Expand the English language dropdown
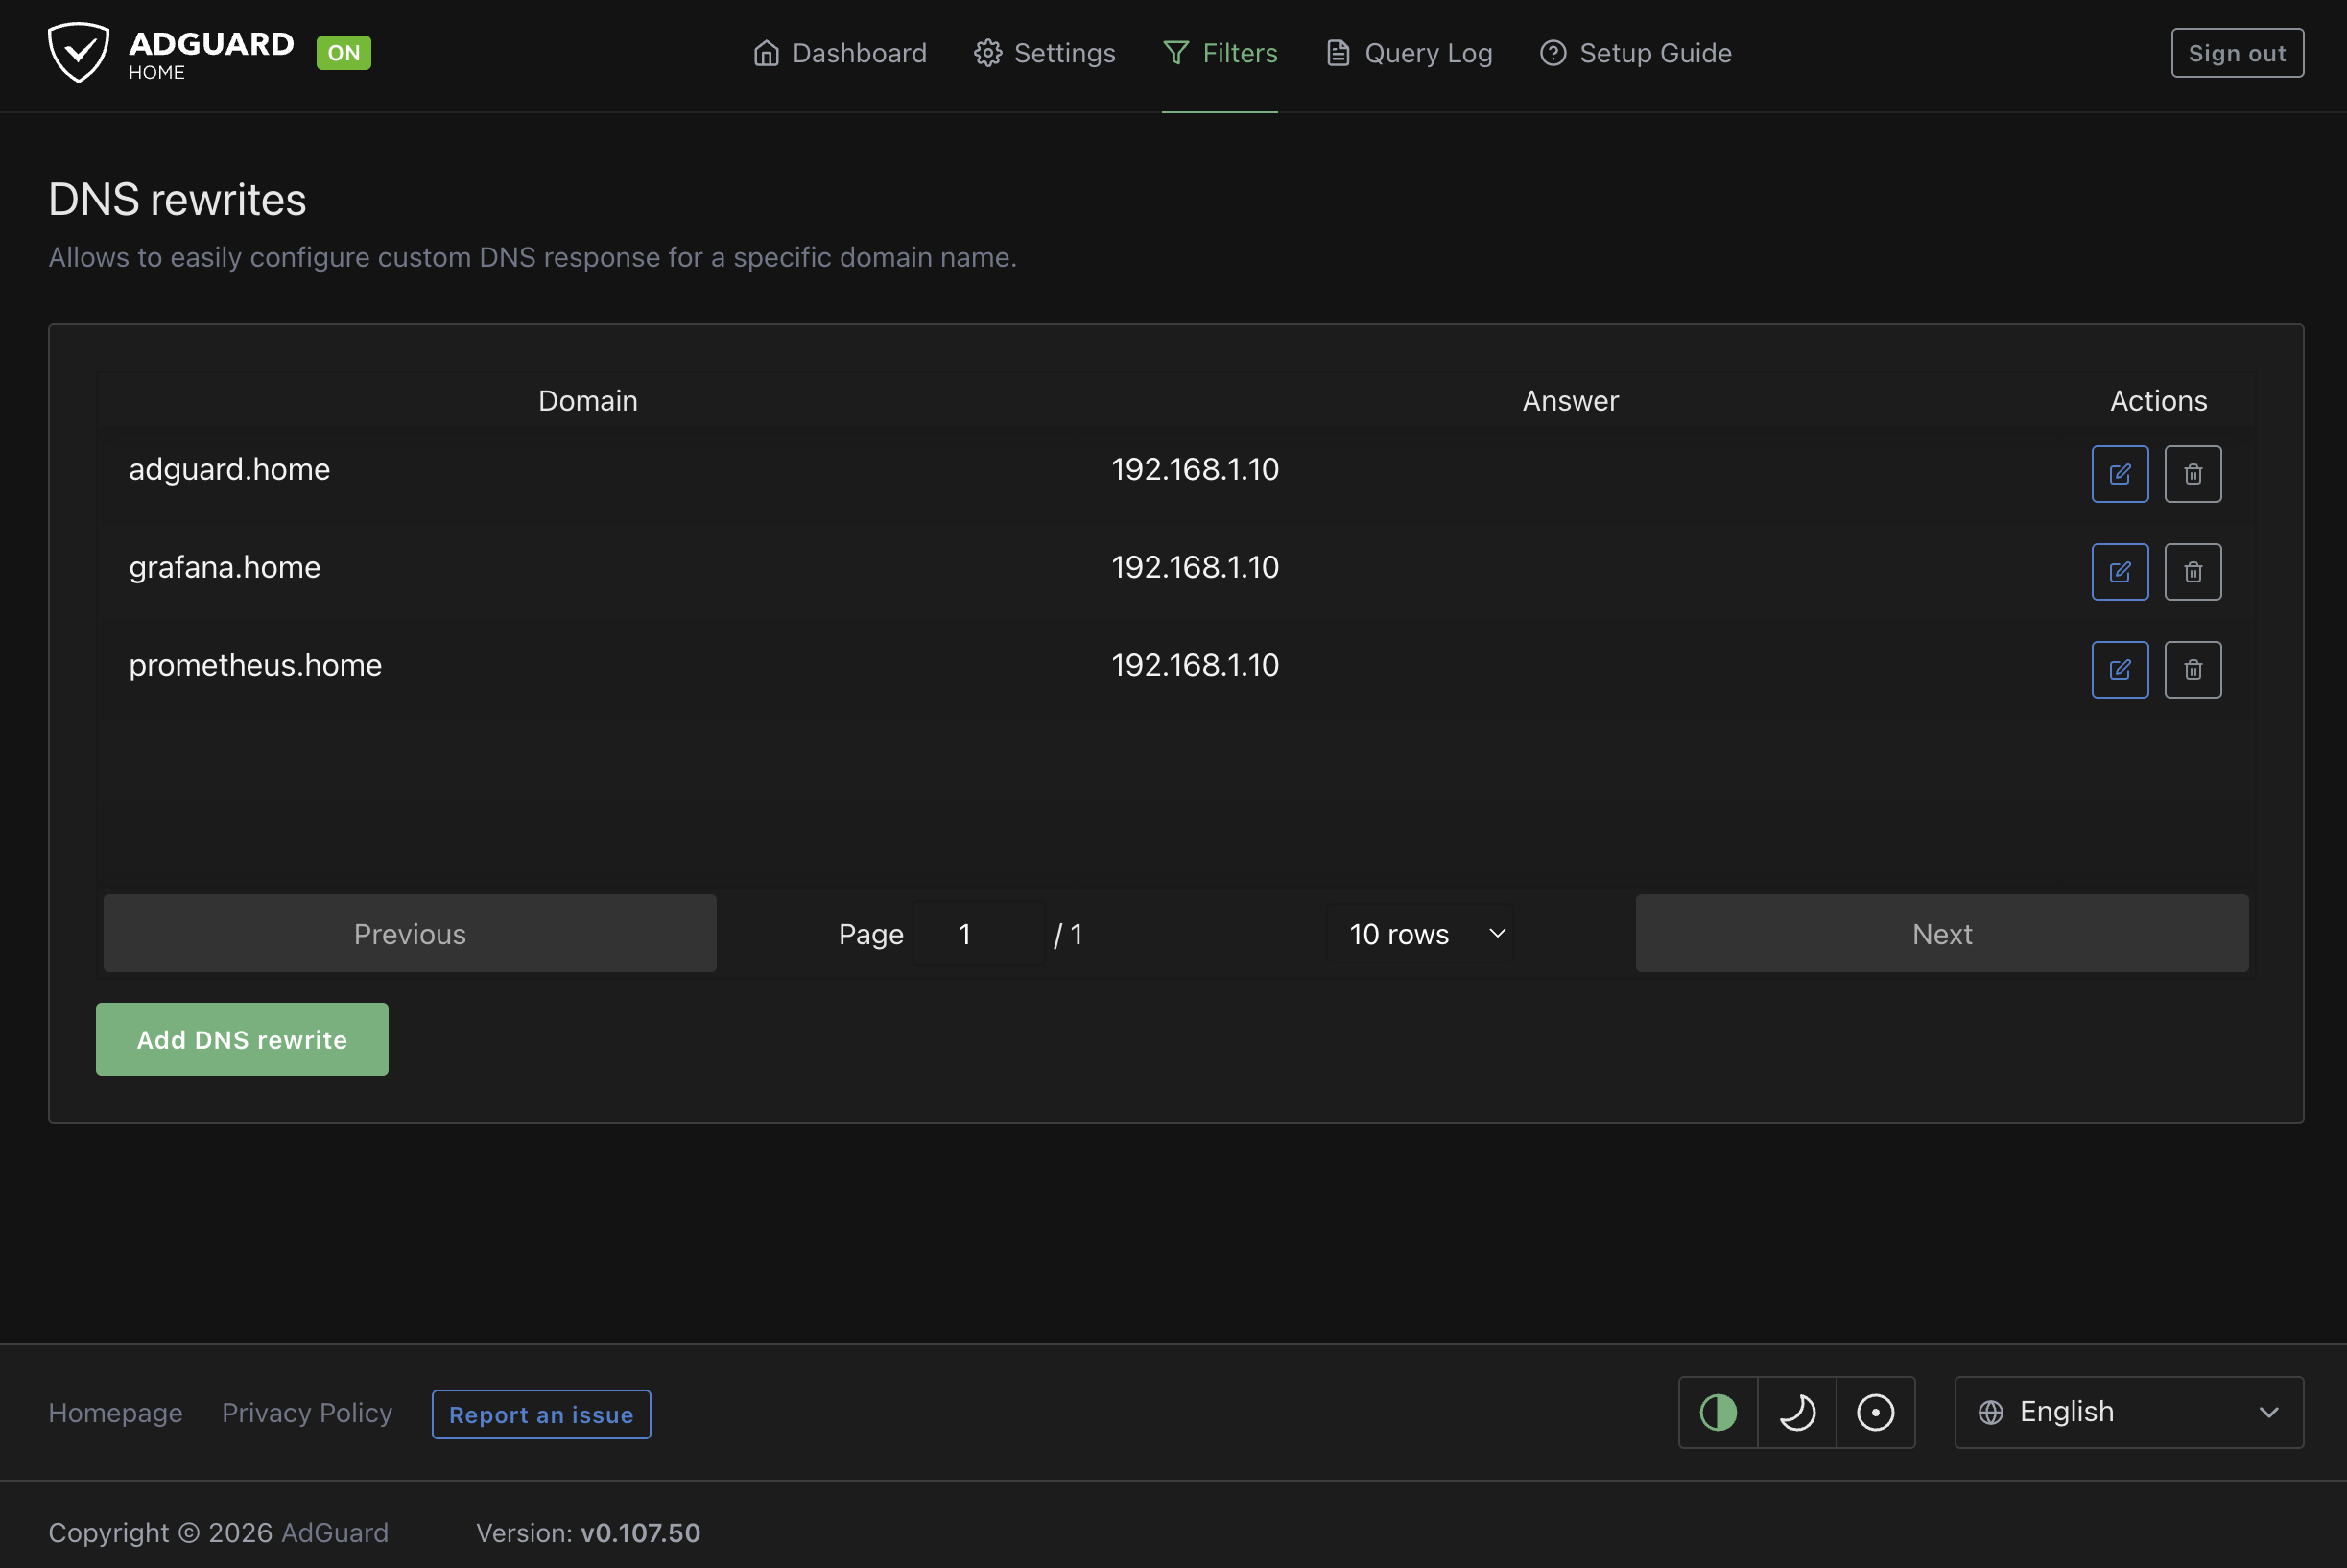Screen dimensions: 2347x1568 pyautogui.click(x=2128, y=1412)
